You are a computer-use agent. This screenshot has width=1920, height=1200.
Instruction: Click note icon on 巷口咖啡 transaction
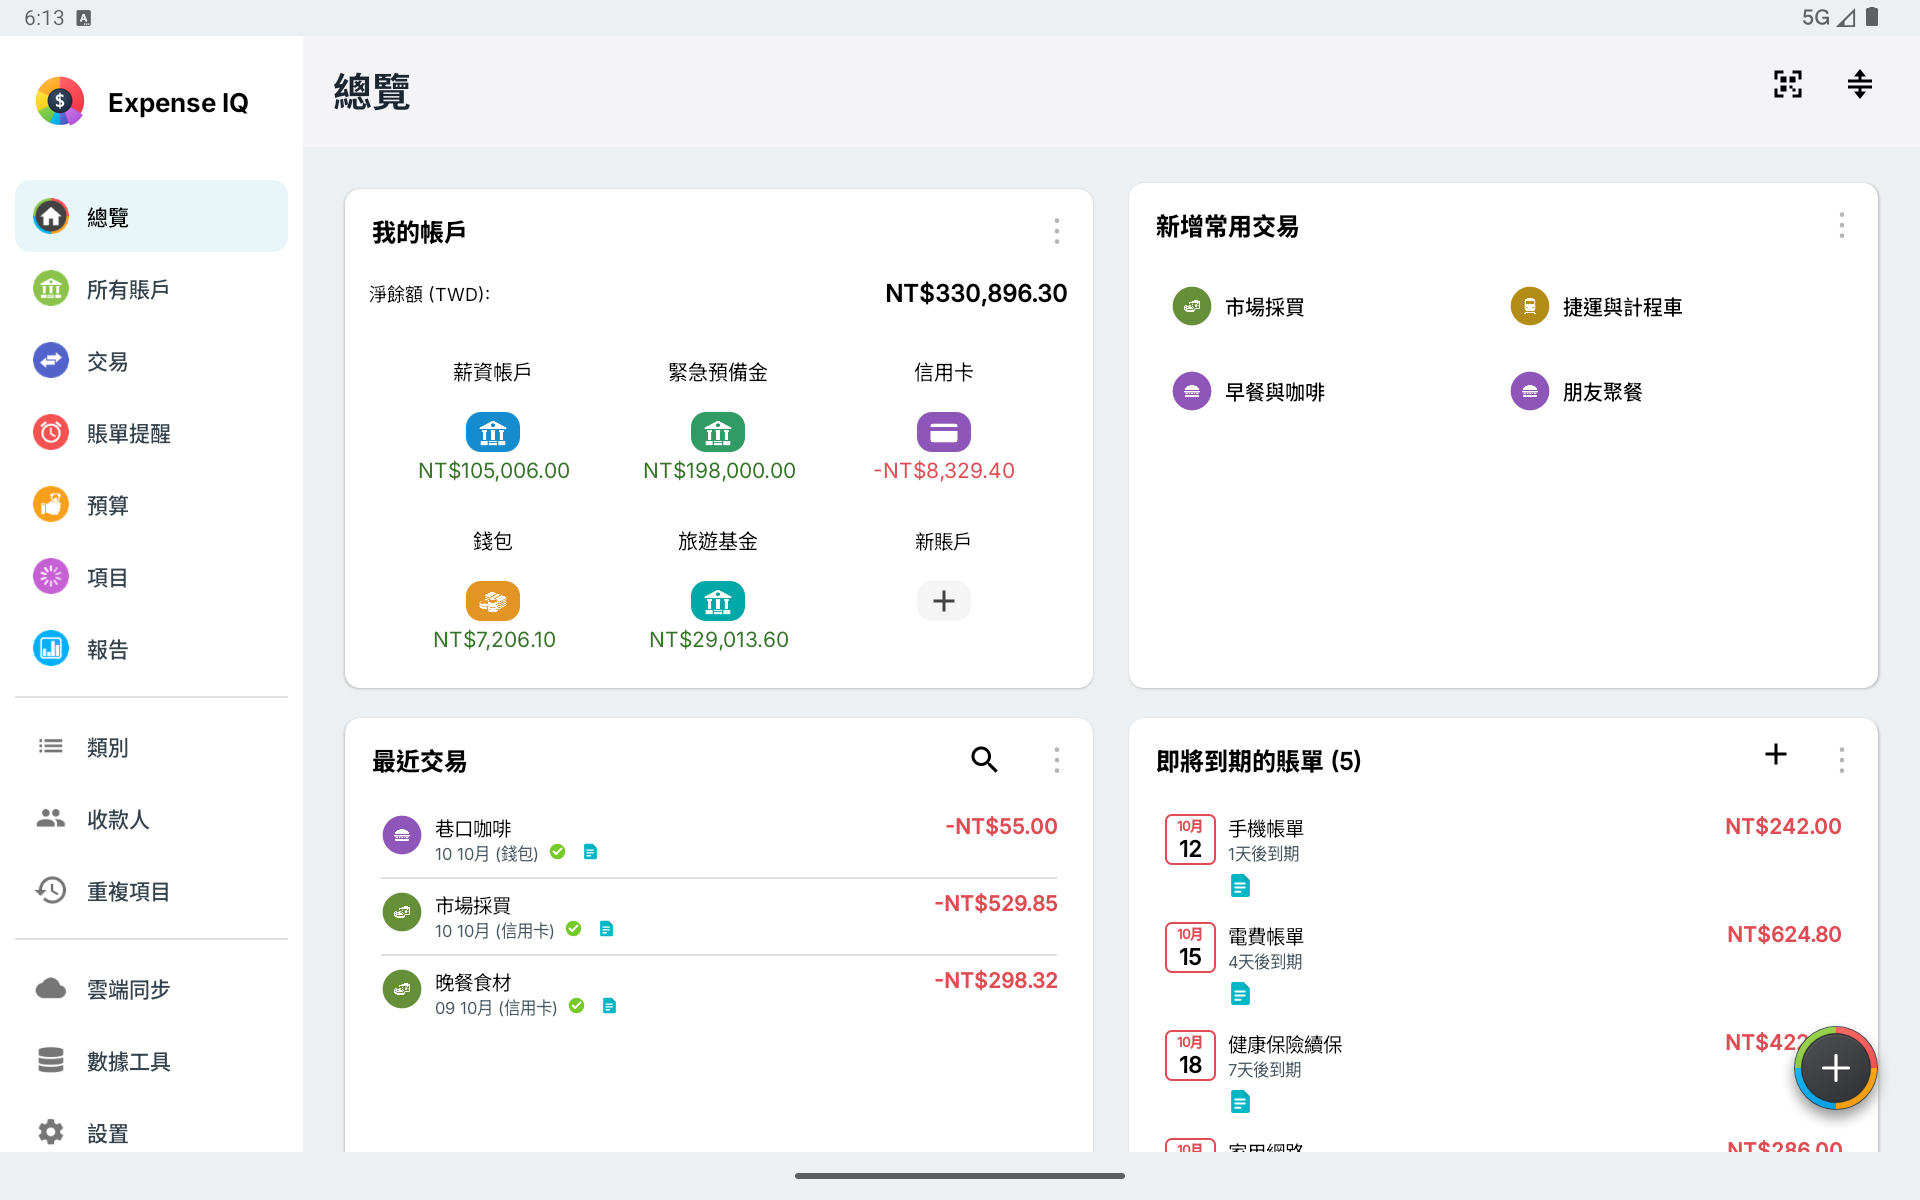coord(590,852)
